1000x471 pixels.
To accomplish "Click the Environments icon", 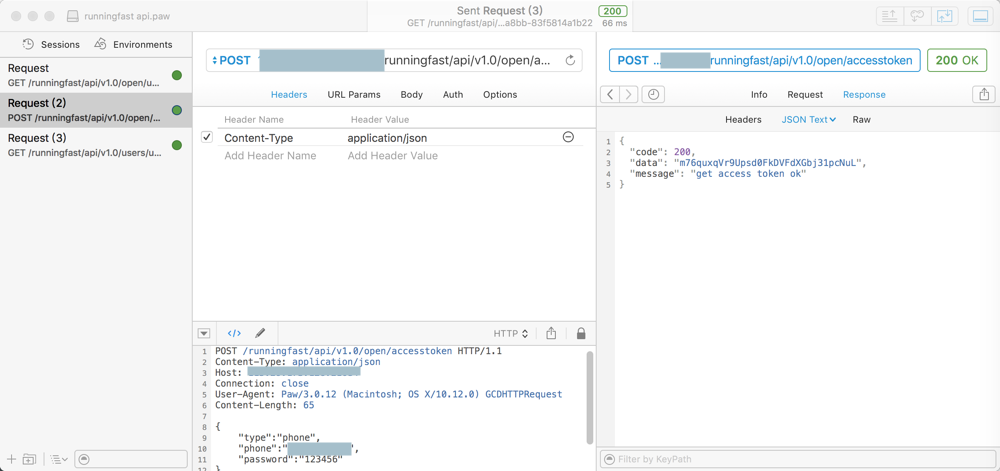I will click(x=100, y=44).
